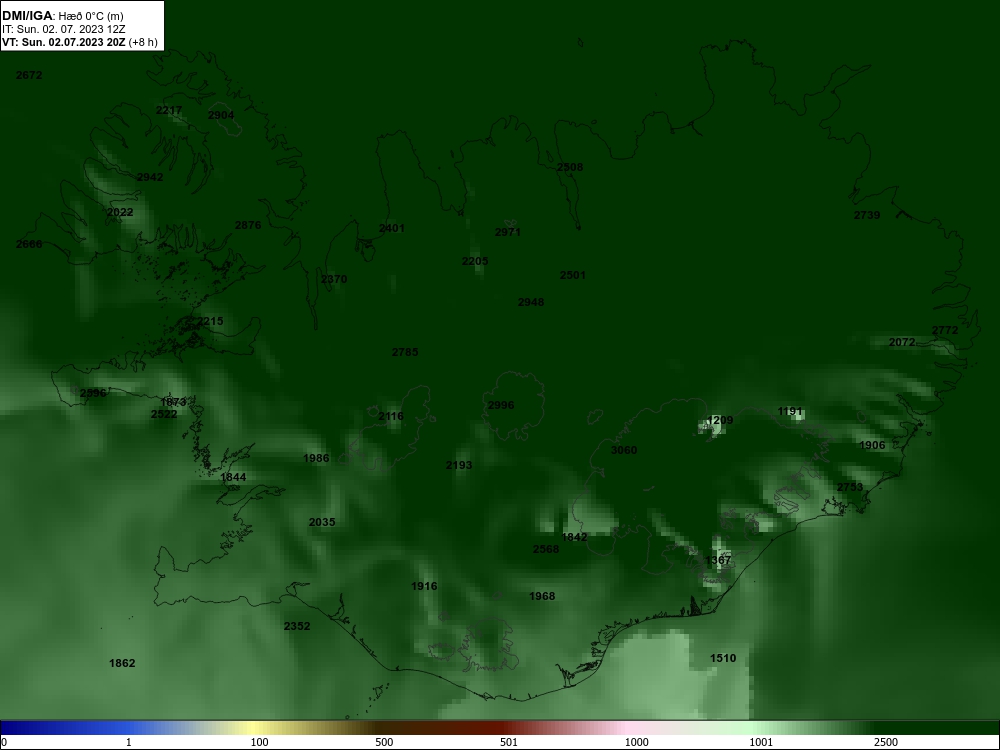Click the map value 2568
This screenshot has width=1000, height=750.
(546, 550)
